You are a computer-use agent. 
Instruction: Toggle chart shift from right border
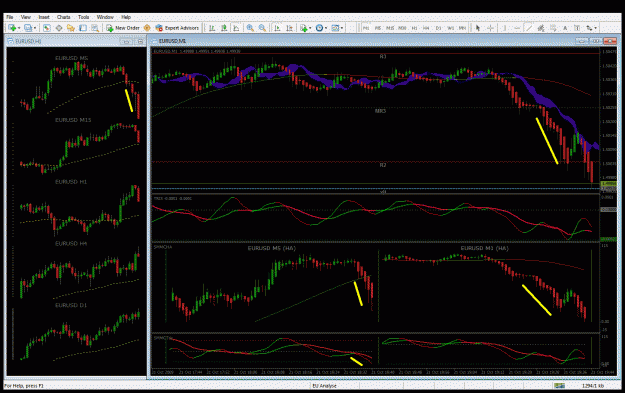click(x=289, y=28)
